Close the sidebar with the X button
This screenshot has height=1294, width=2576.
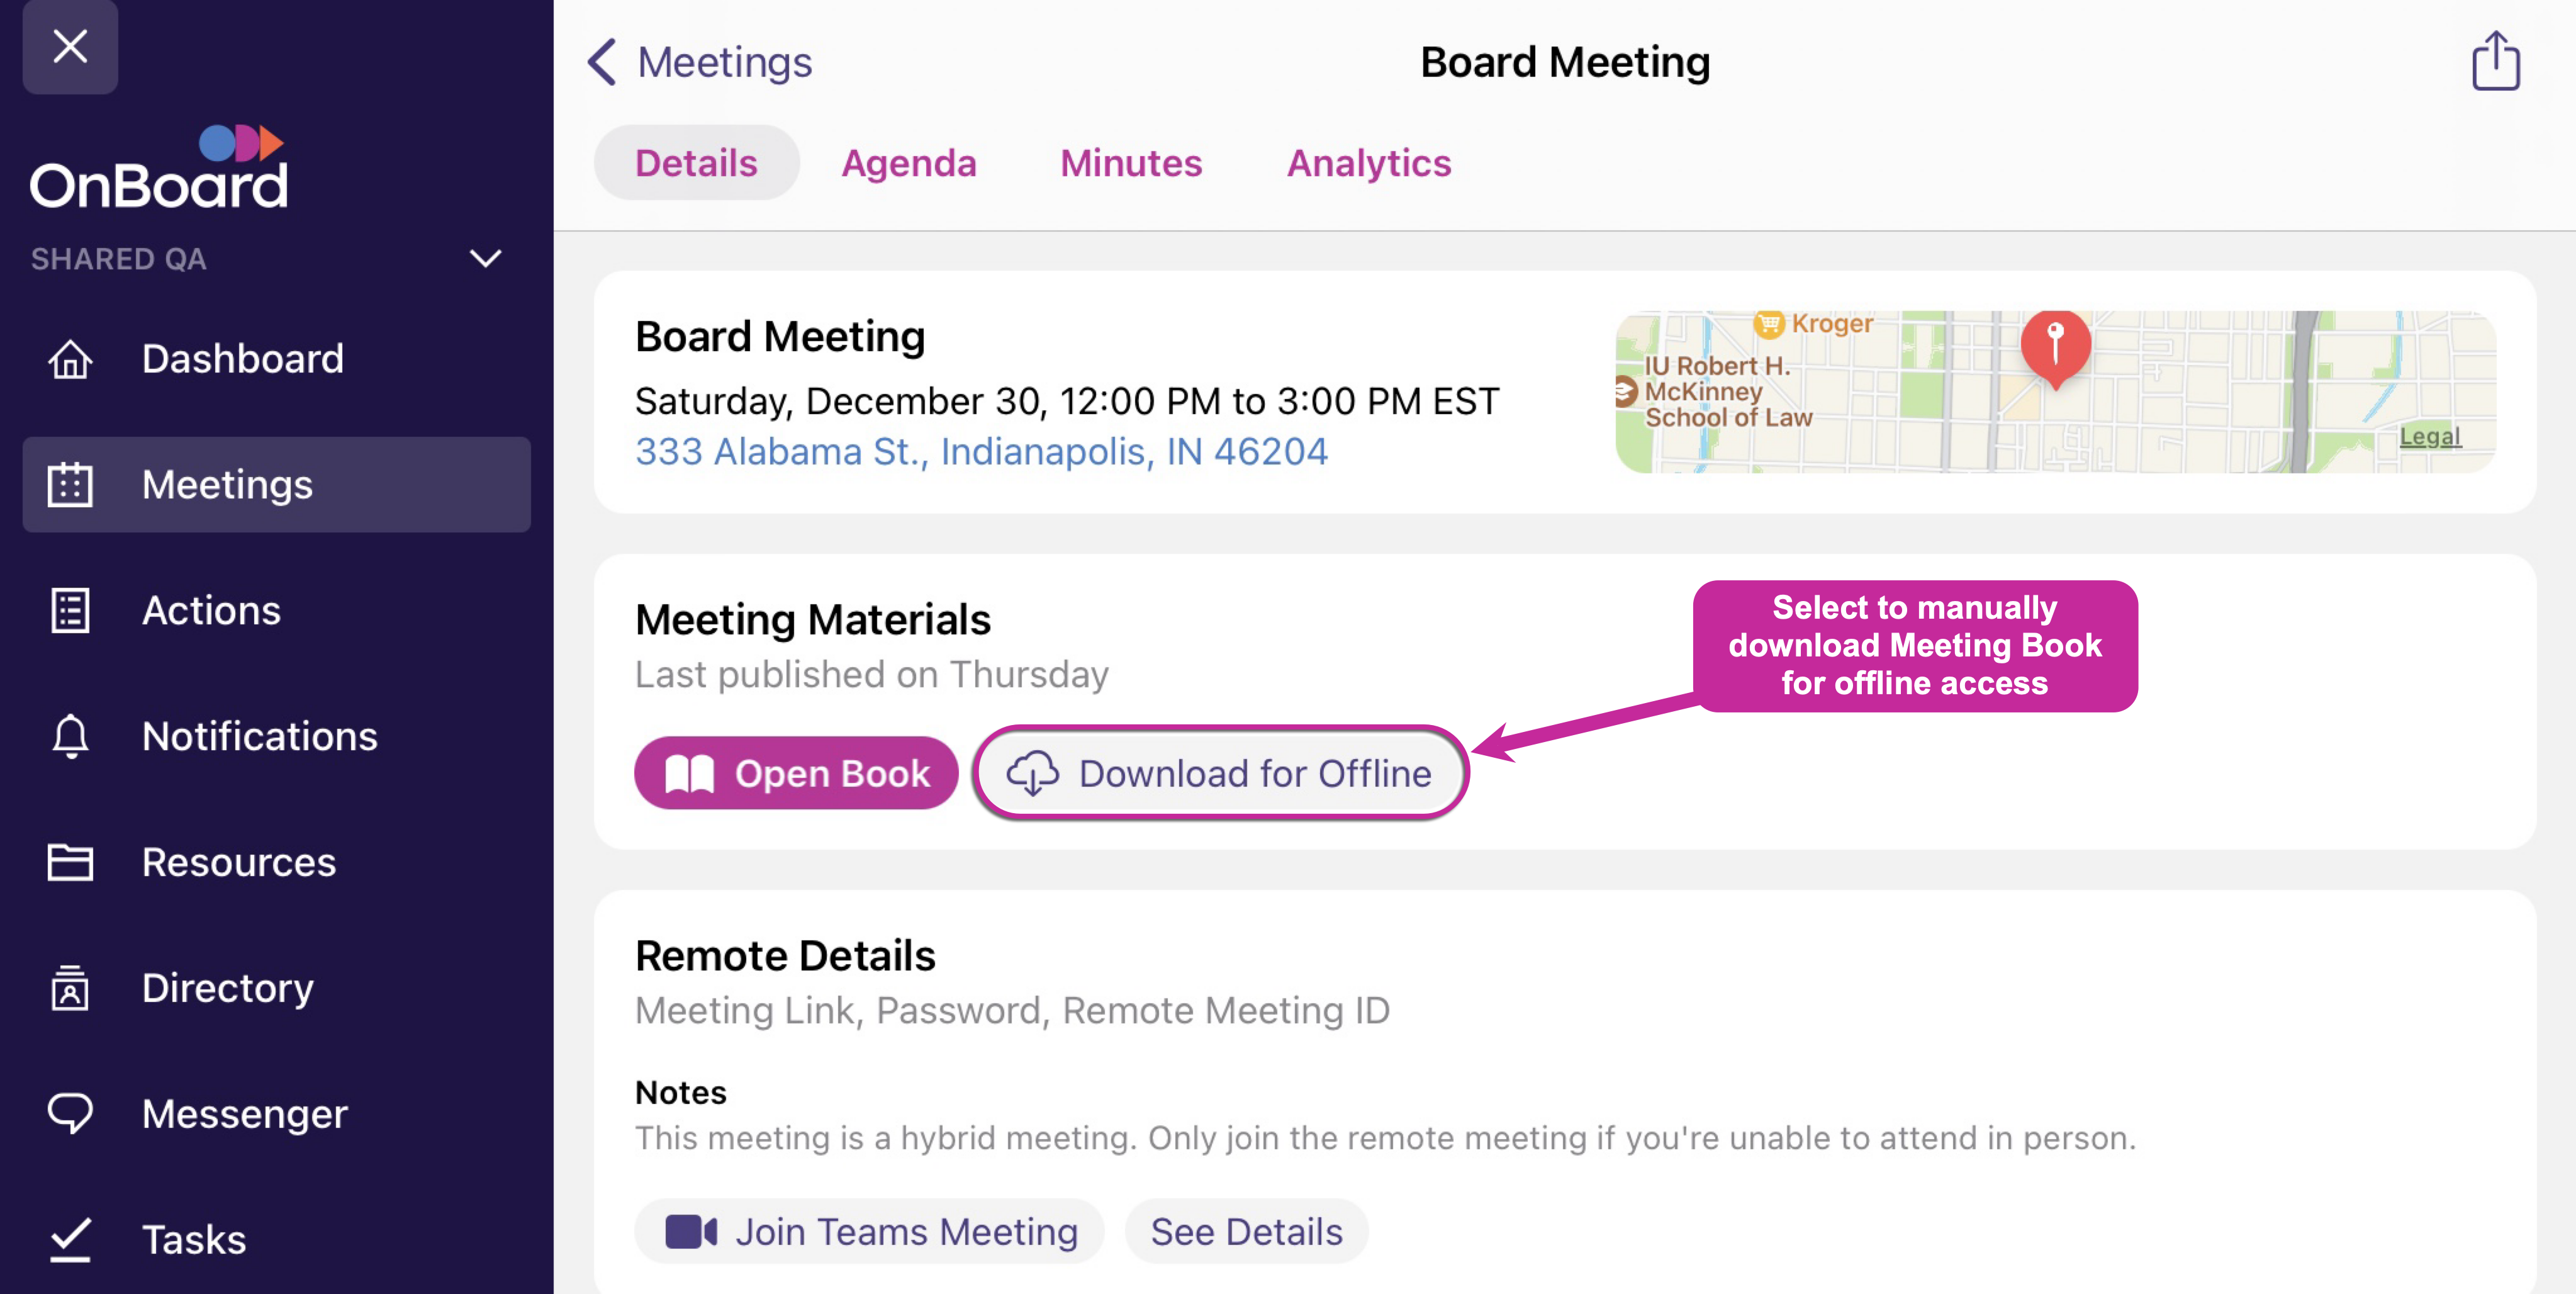pyautogui.click(x=70, y=46)
